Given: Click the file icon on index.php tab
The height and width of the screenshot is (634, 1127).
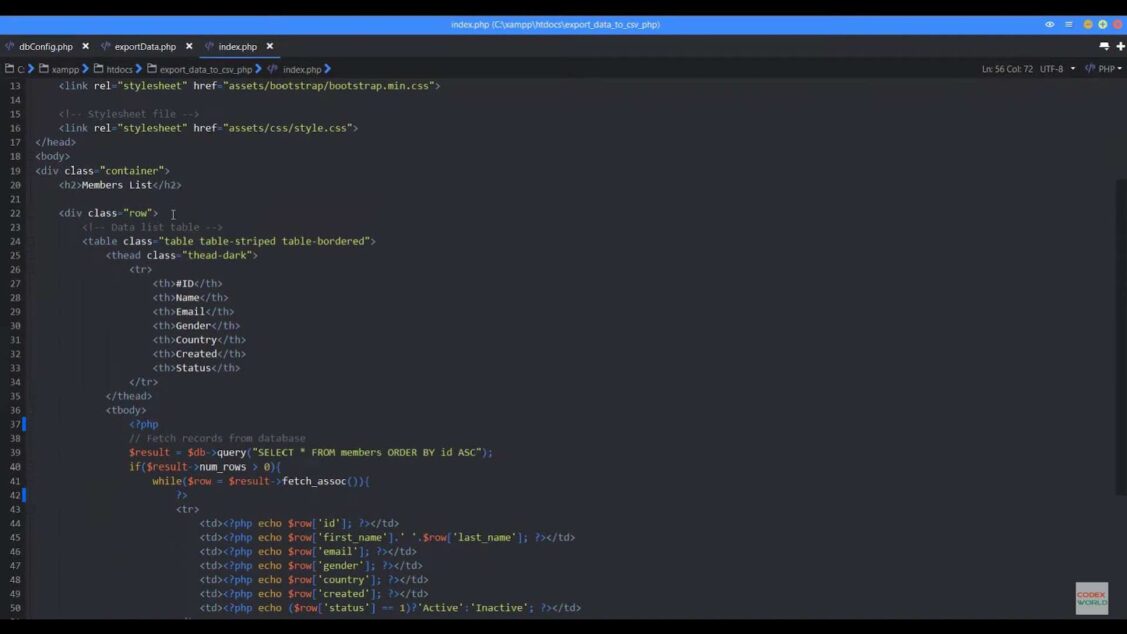Looking at the screenshot, I should (209, 46).
